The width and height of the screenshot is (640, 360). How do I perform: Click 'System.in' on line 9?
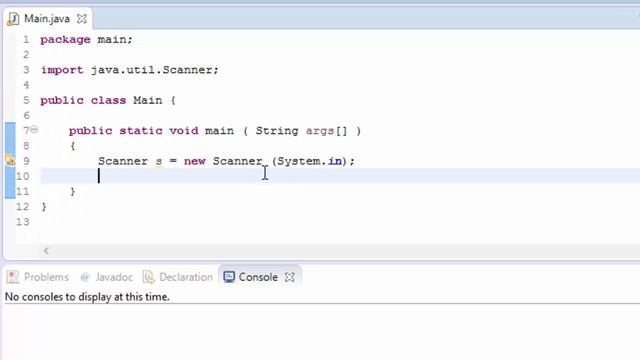[x=310, y=161]
